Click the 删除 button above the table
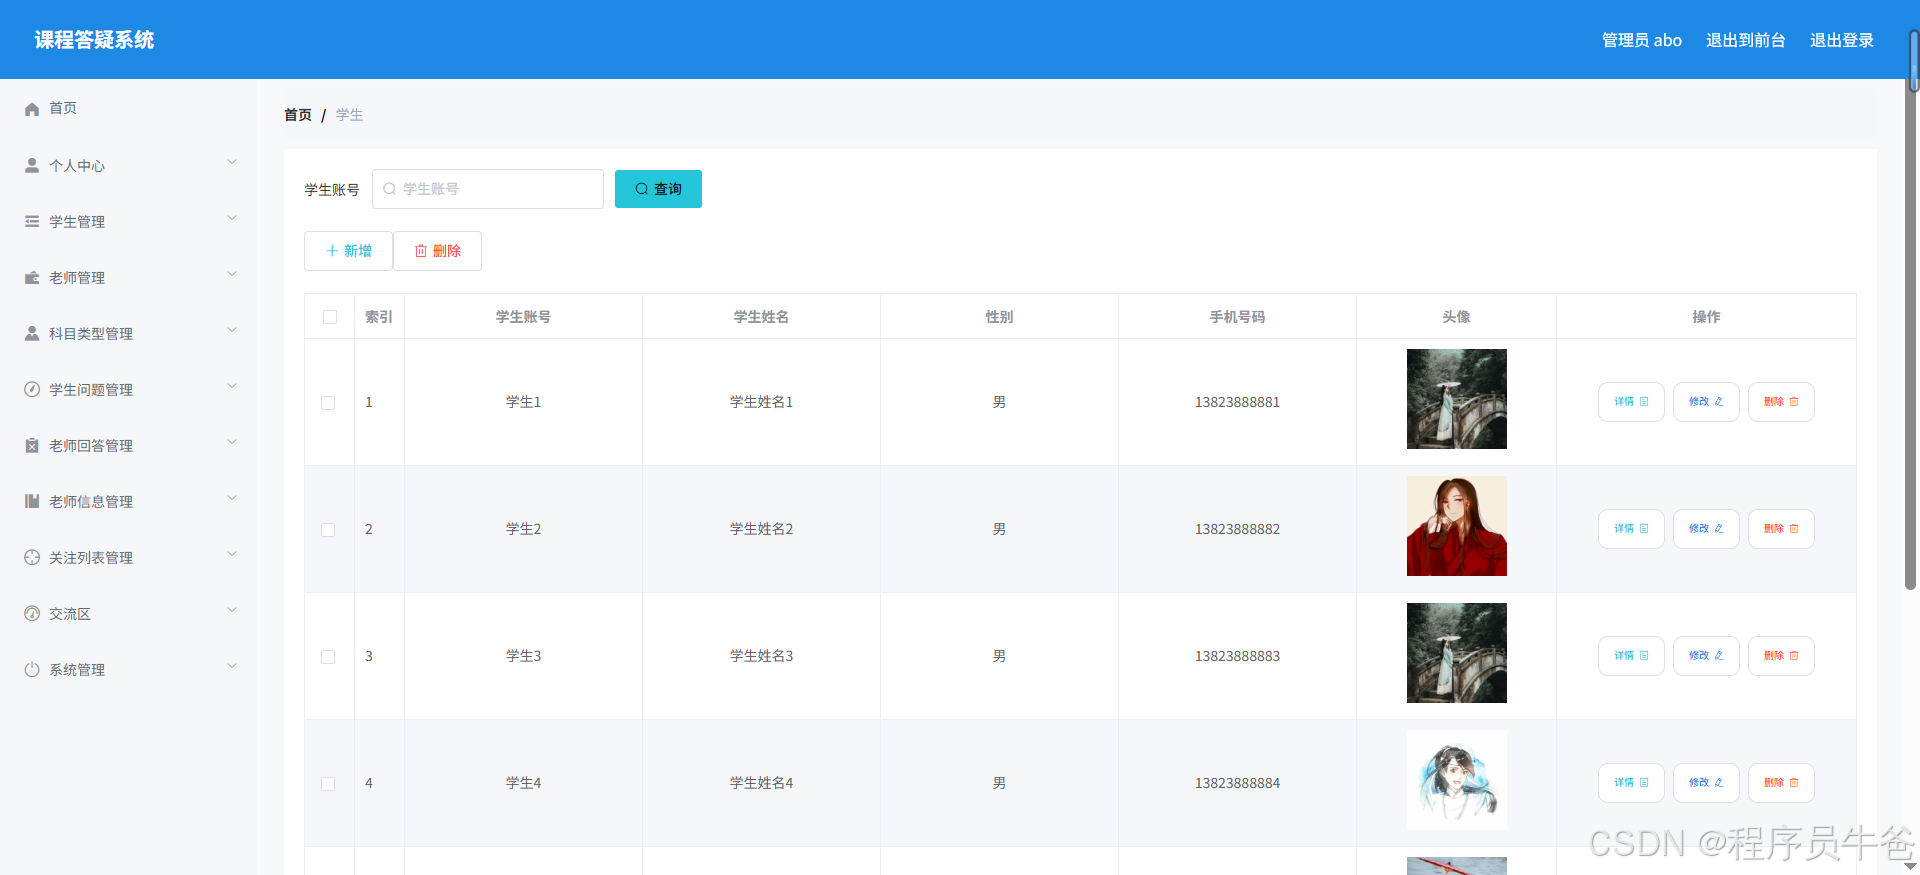Image resolution: width=1920 pixels, height=875 pixels. [437, 251]
